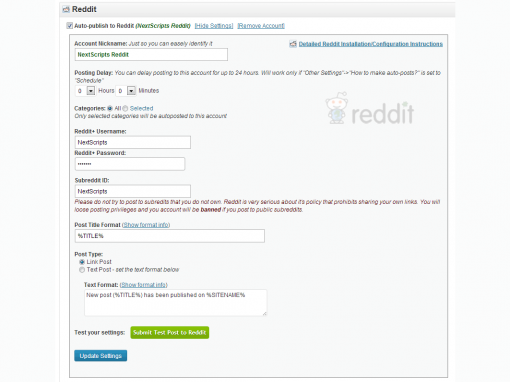Choose the Text Post radio option
The image size is (510, 382).
pos(82,270)
